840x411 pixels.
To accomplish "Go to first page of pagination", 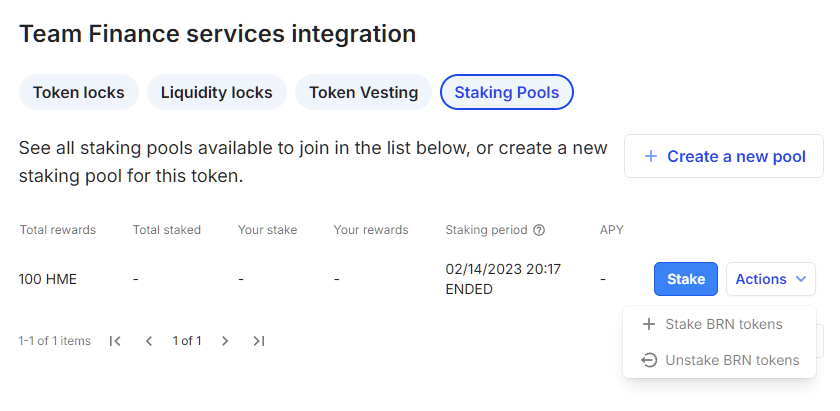I will [x=115, y=341].
